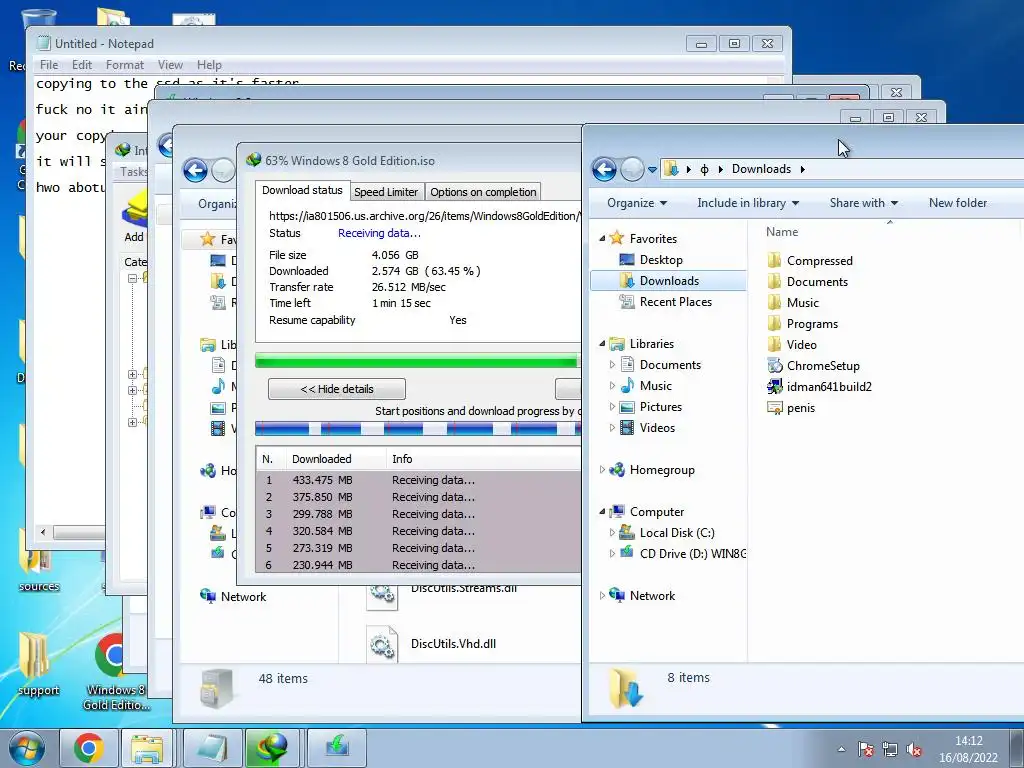Open Windows Explorer taskbar button
1024x768 pixels.
tap(148, 748)
